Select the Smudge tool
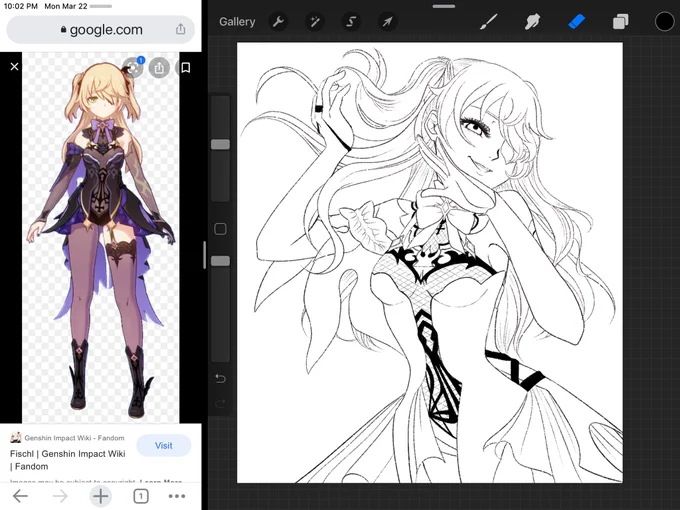 pyautogui.click(x=533, y=21)
